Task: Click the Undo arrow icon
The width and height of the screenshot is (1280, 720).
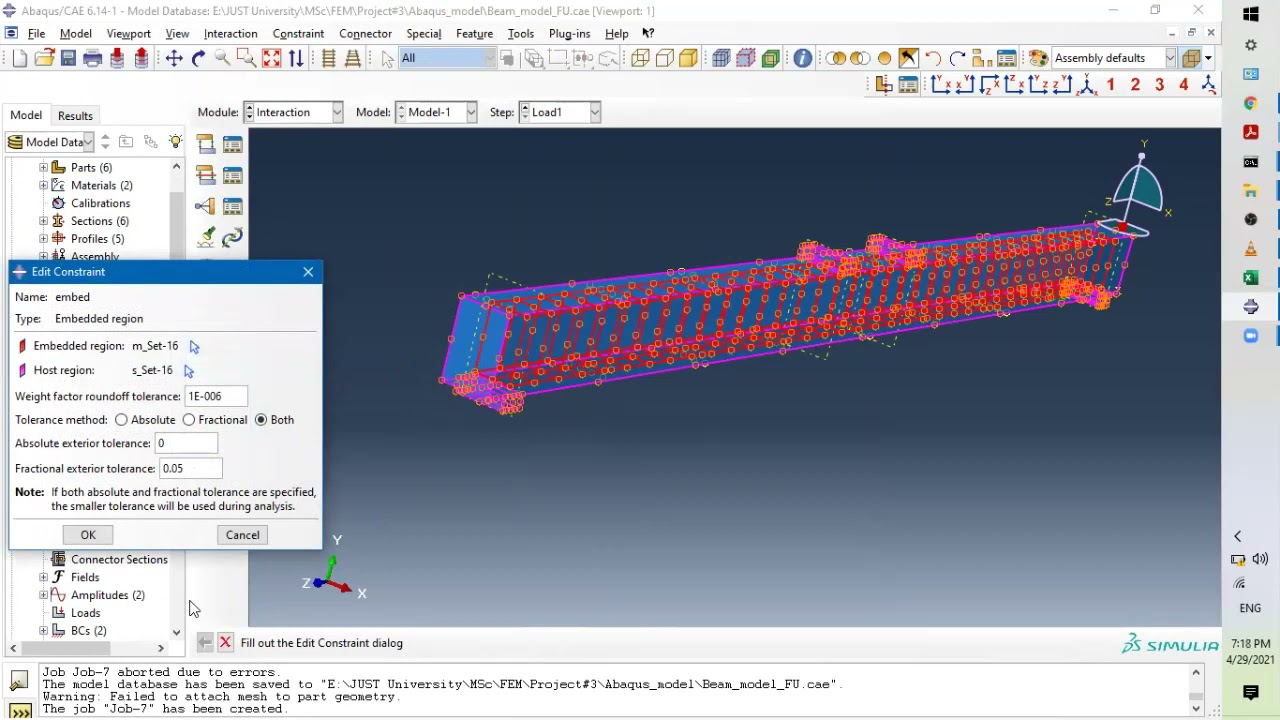Action: tap(932, 58)
